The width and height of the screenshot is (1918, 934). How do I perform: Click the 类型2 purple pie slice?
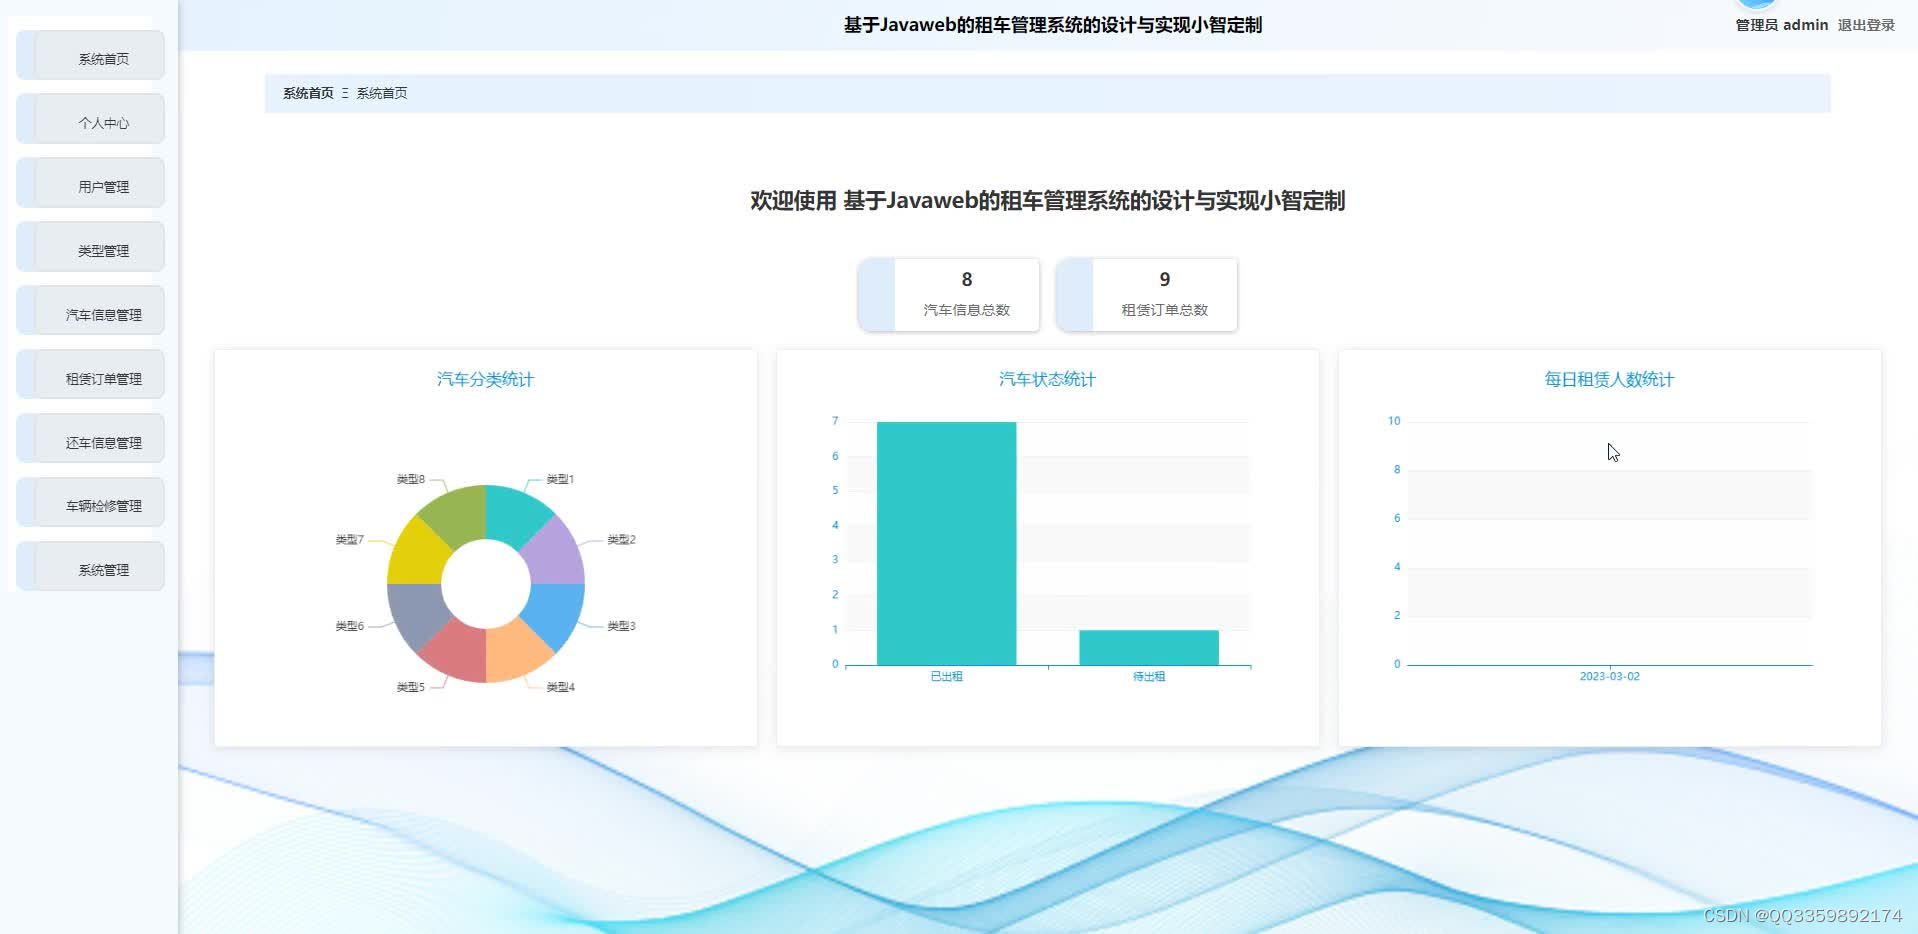[x=555, y=555]
